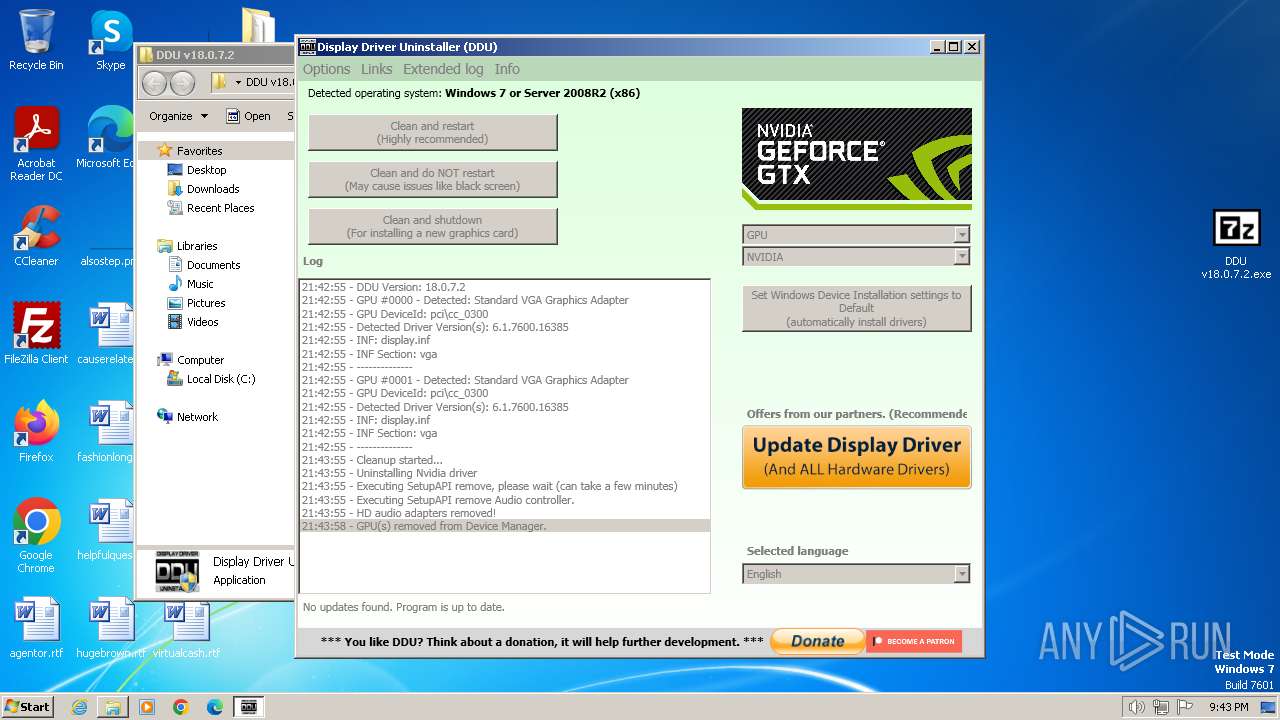Launch CCleaner from the desktop
The width and height of the screenshot is (1280, 720).
tap(36, 236)
